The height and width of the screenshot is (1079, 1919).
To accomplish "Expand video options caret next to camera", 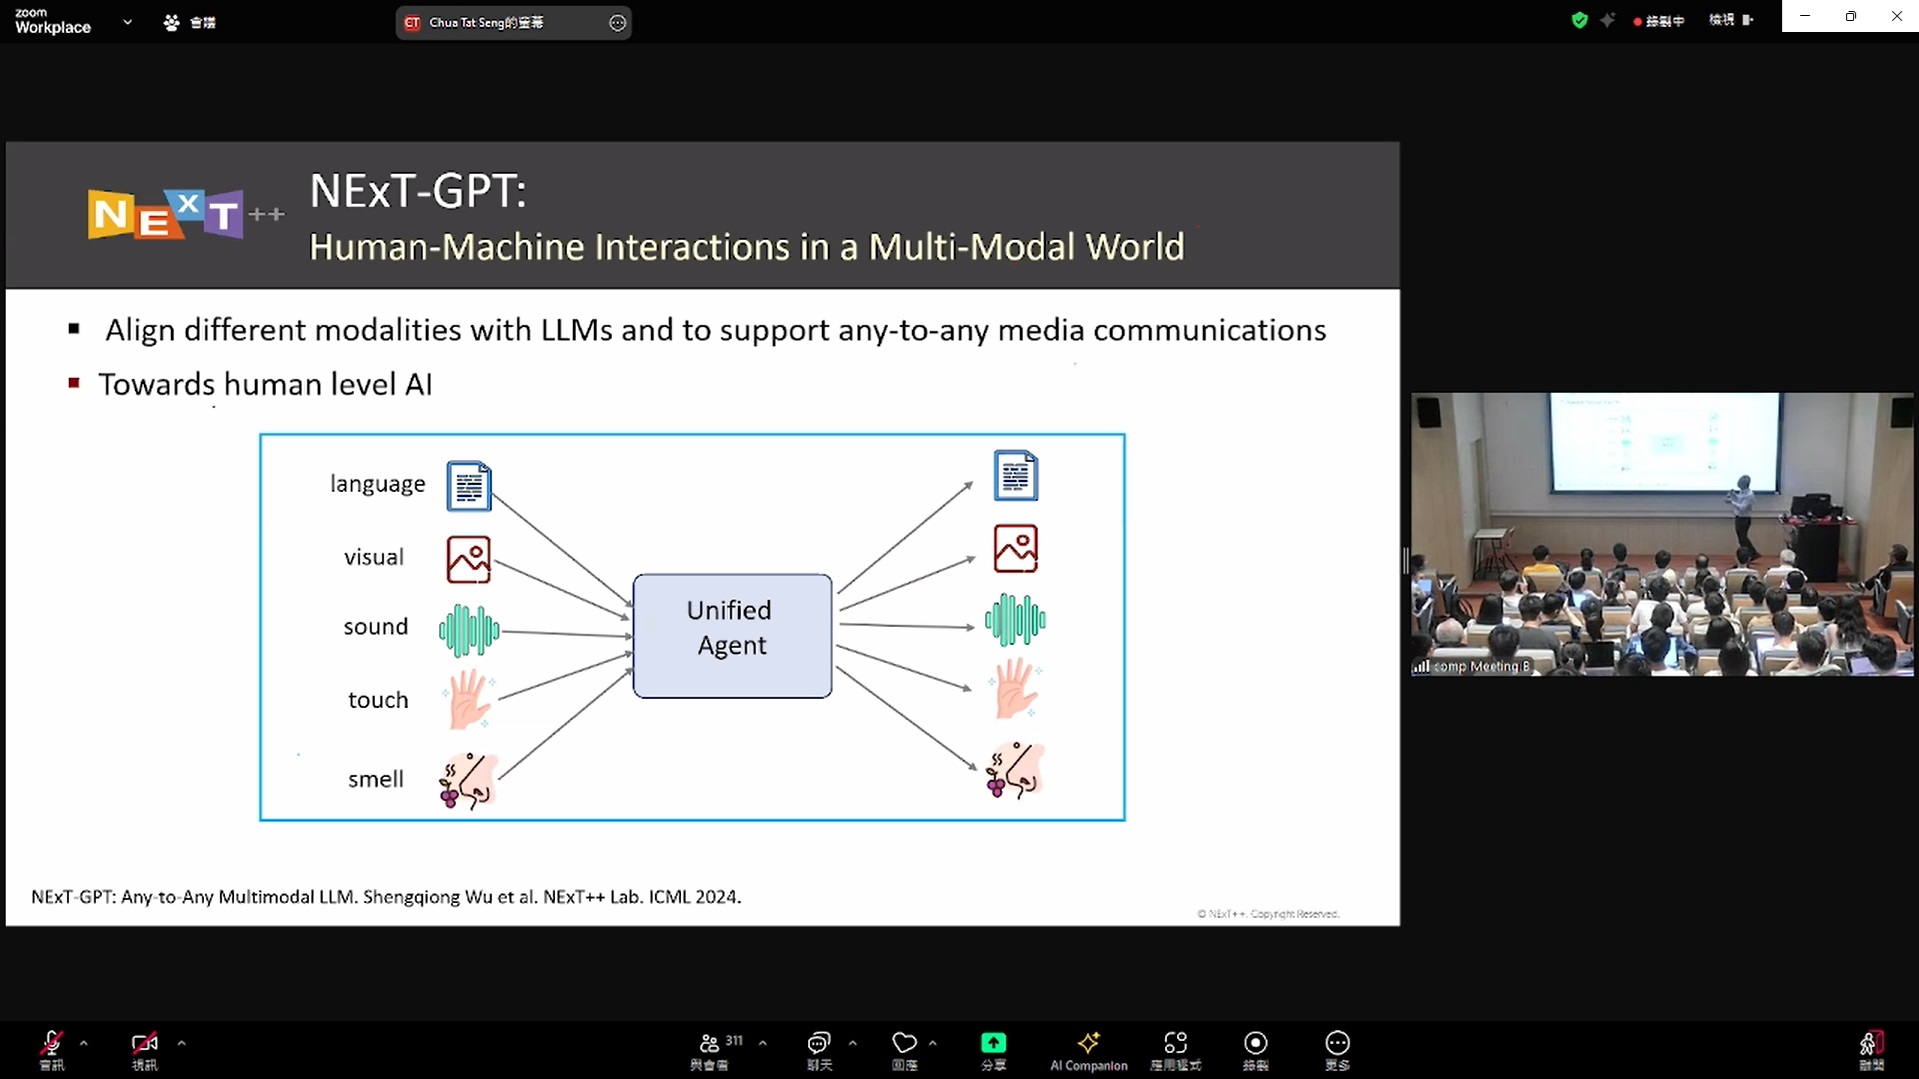I will (181, 1043).
